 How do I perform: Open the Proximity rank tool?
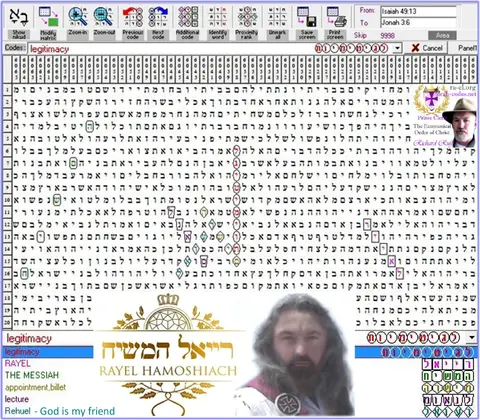[247, 17]
